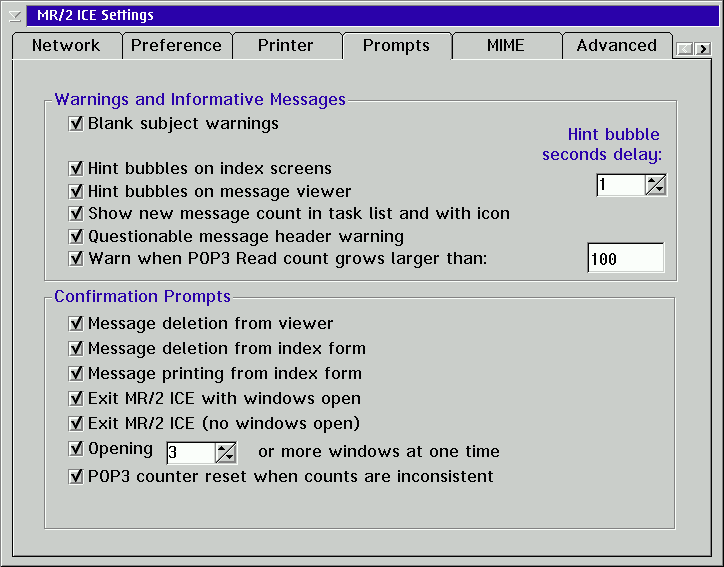Click 'Confirmation Prompts' group label
The image size is (724, 567).
coord(142,296)
